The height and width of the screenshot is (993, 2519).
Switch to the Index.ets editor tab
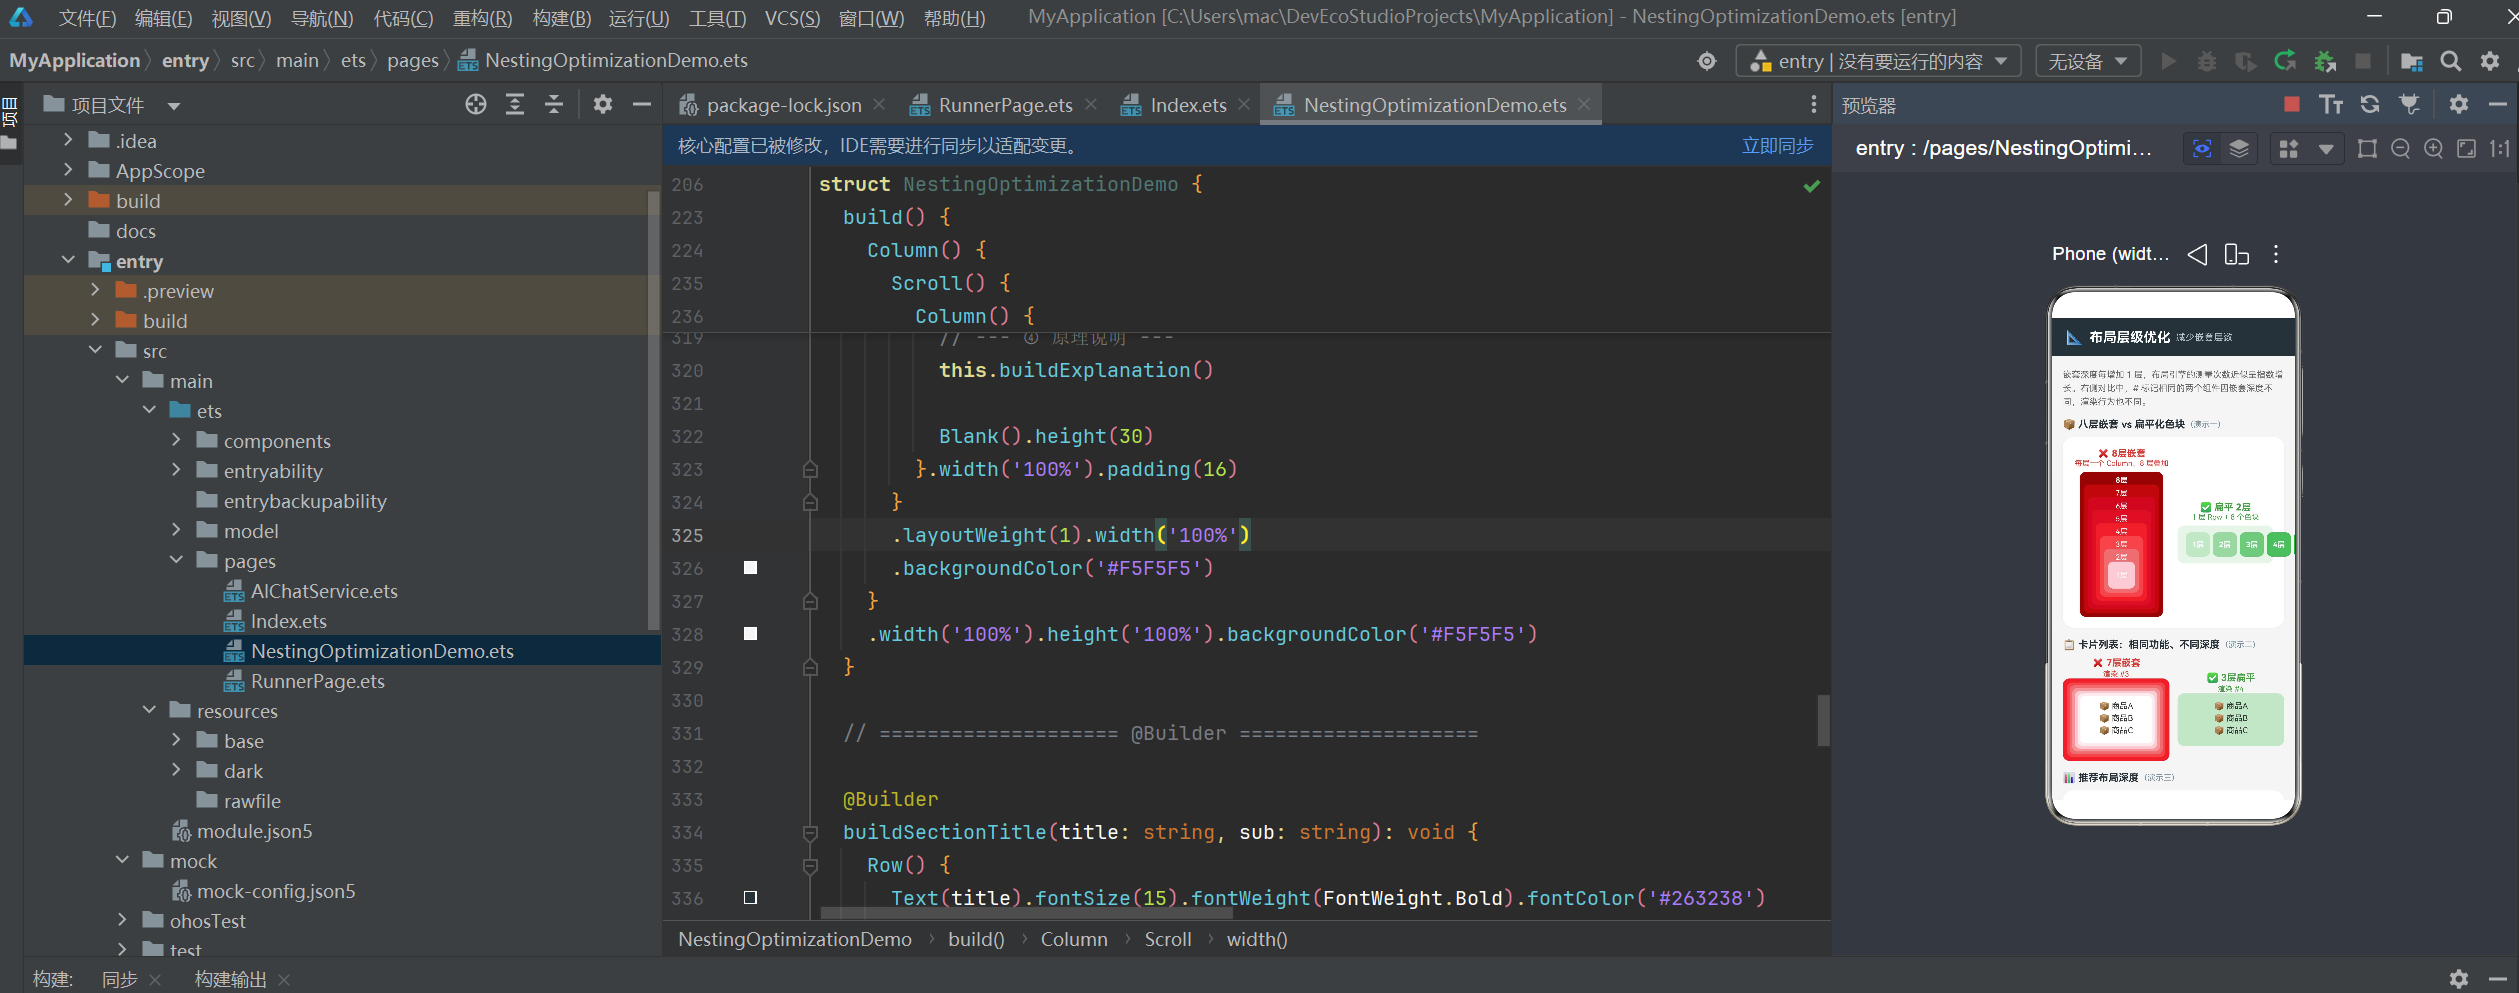[1187, 105]
